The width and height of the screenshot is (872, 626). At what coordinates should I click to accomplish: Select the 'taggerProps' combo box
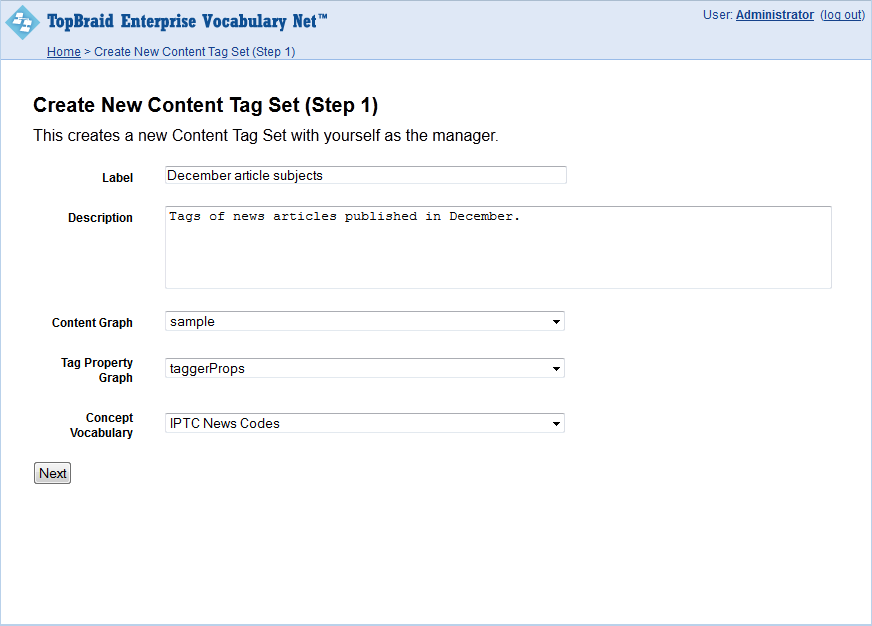[365, 368]
